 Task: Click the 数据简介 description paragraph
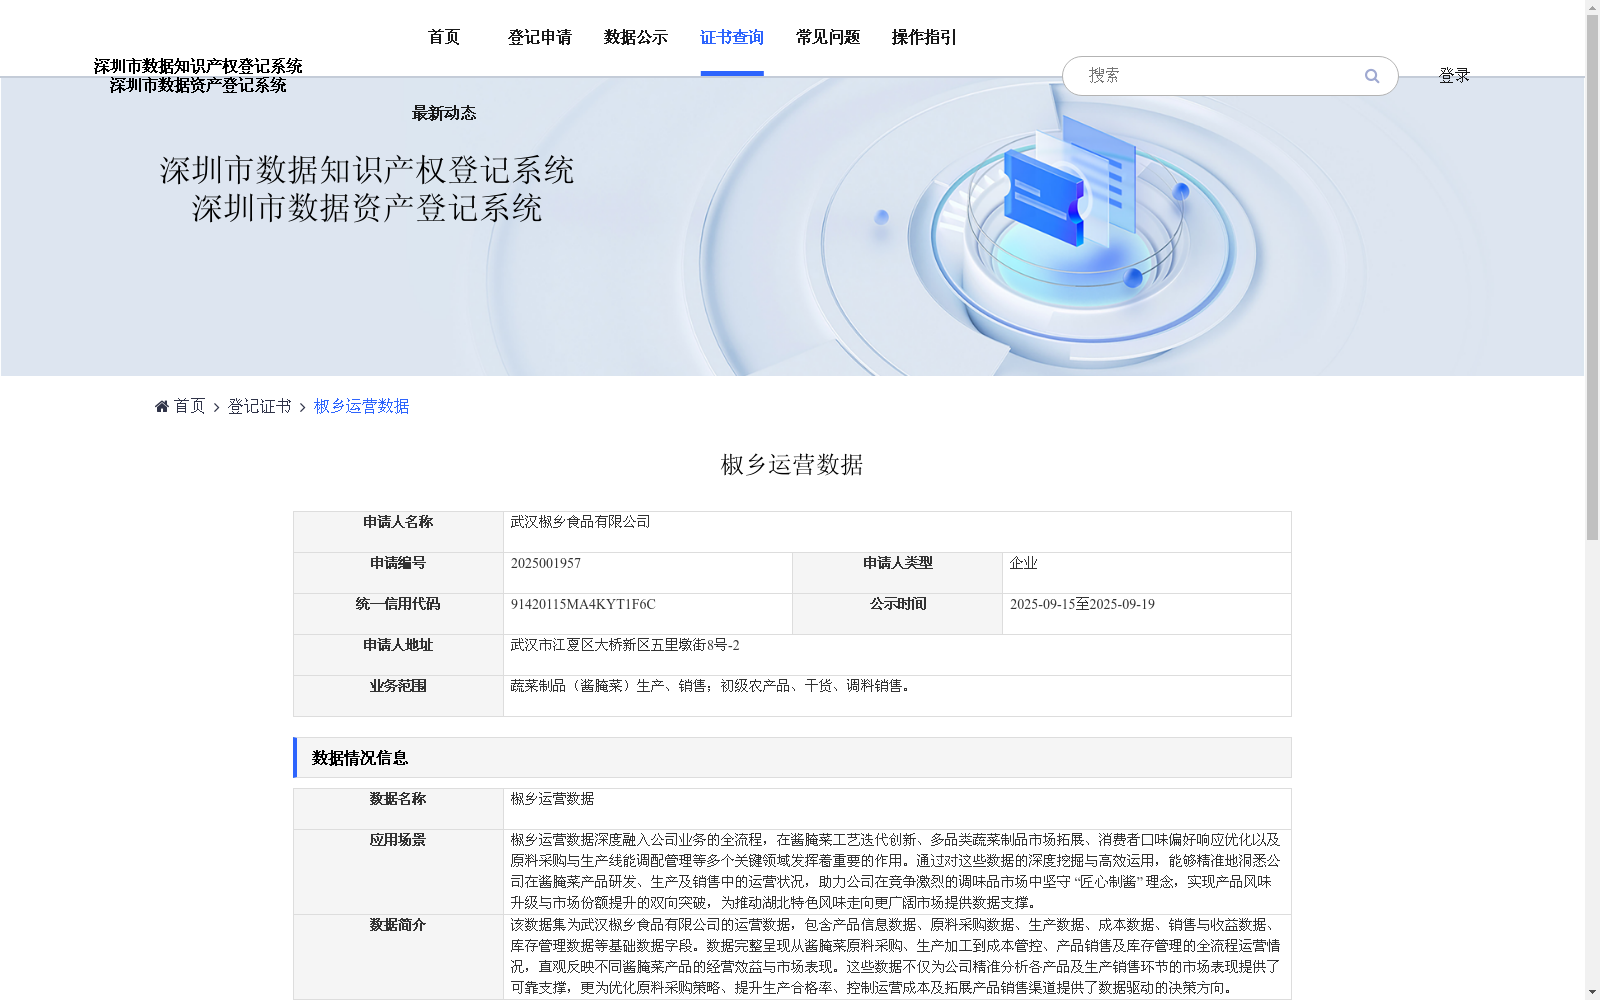click(895, 956)
